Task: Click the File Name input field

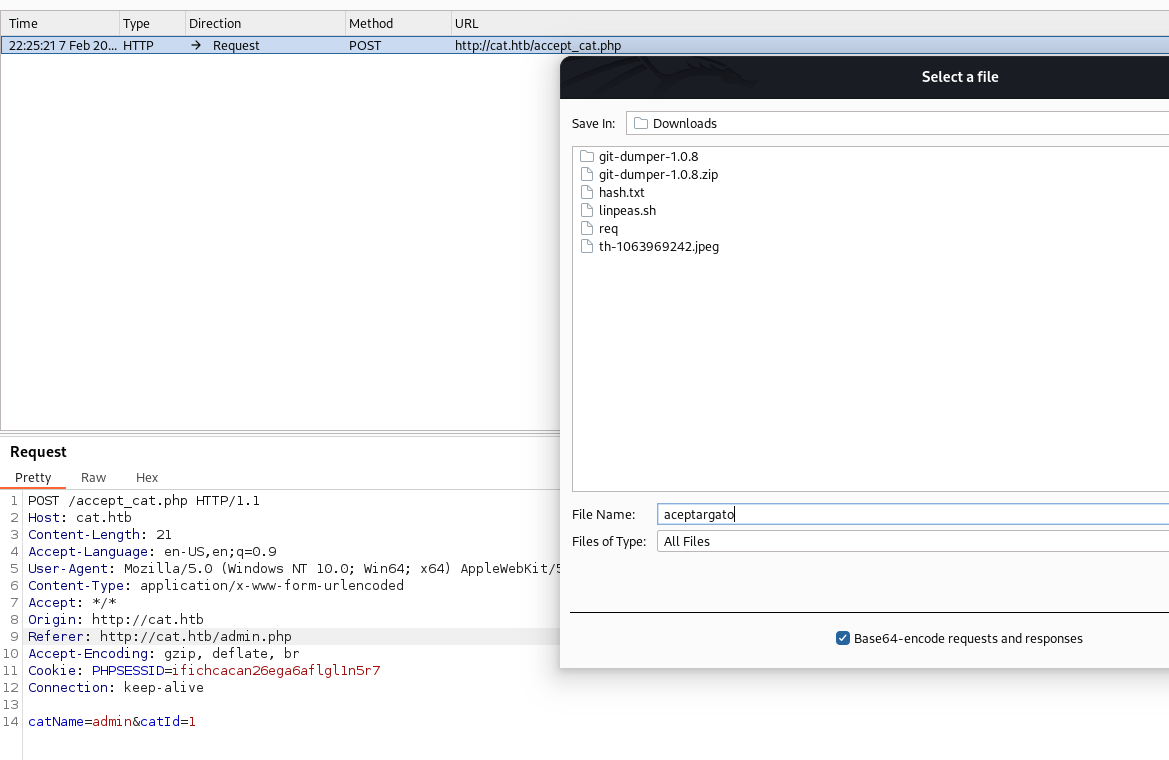Action: pos(913,514)
